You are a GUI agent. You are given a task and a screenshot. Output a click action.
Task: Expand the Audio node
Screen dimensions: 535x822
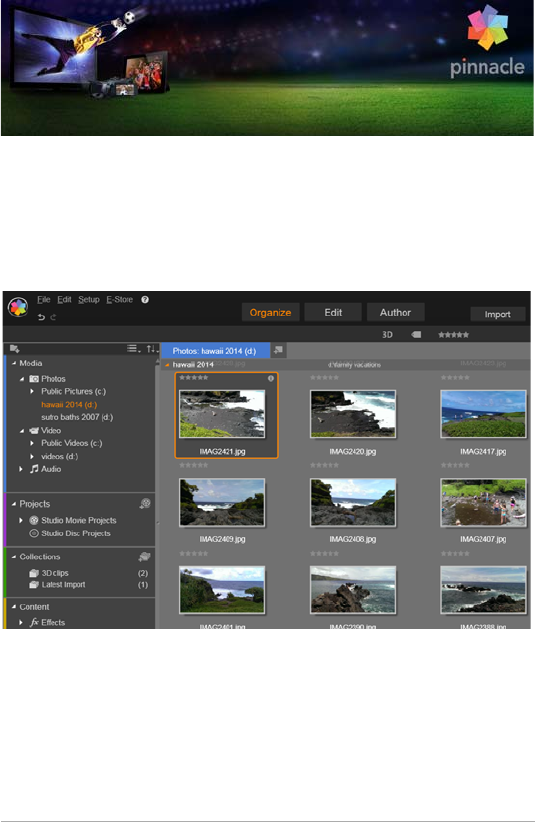(x=21, y=469)
